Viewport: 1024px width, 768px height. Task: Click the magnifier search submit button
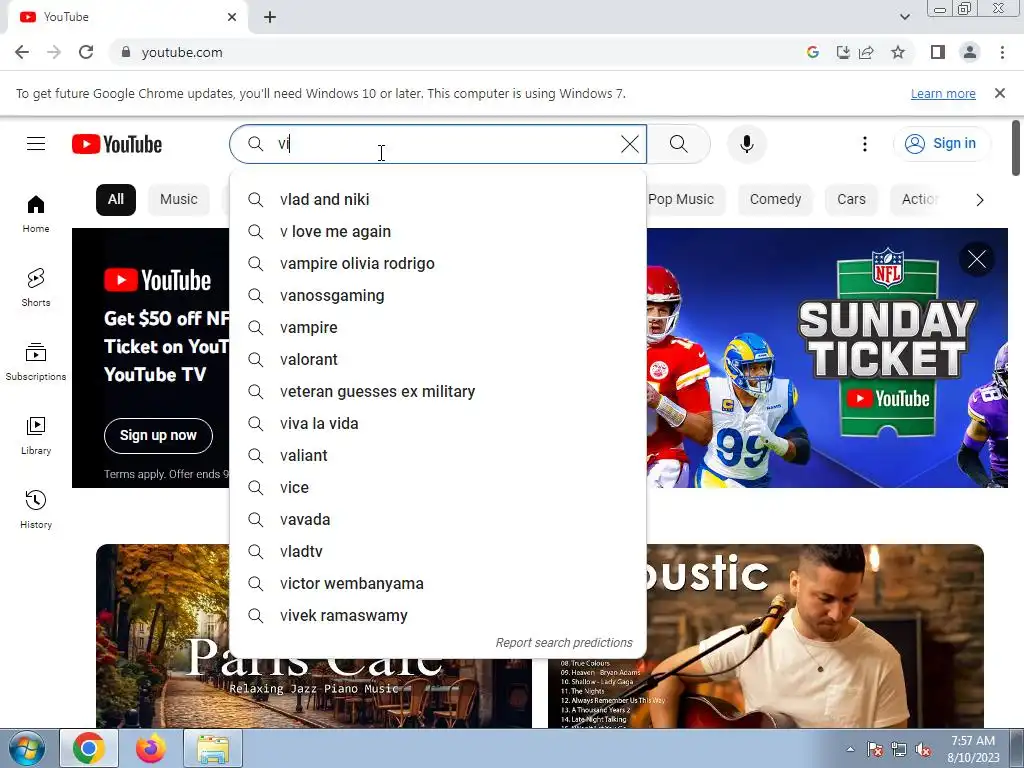[679, 144]
